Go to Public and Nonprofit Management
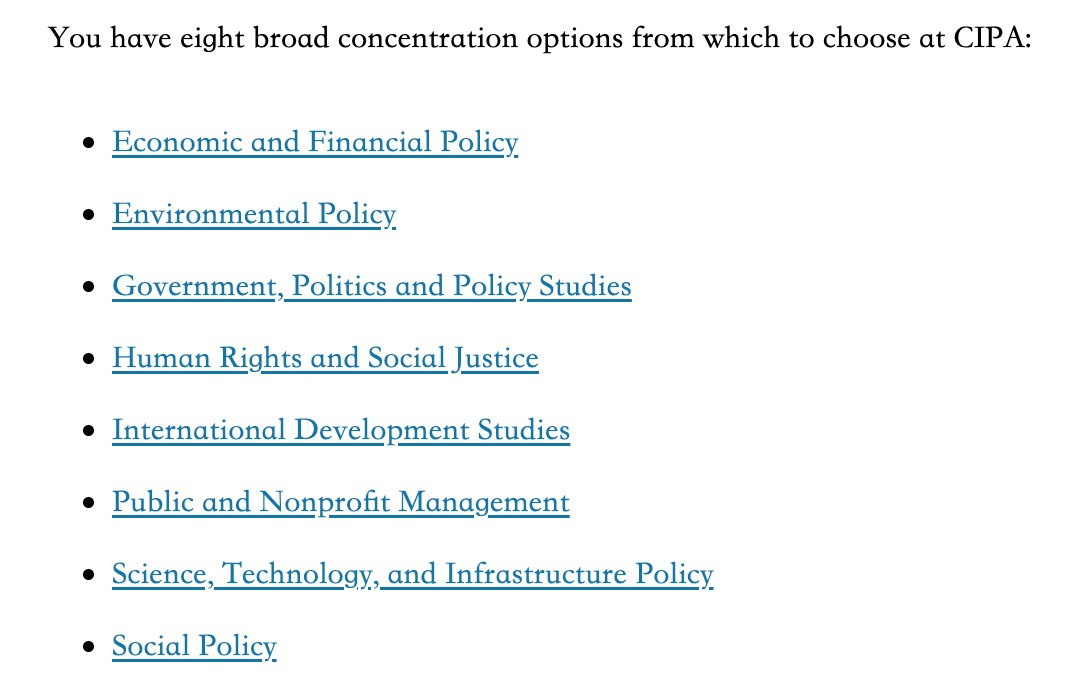Image resolution: width=1078 pixels, height=694 pixels. click(341, 502)
